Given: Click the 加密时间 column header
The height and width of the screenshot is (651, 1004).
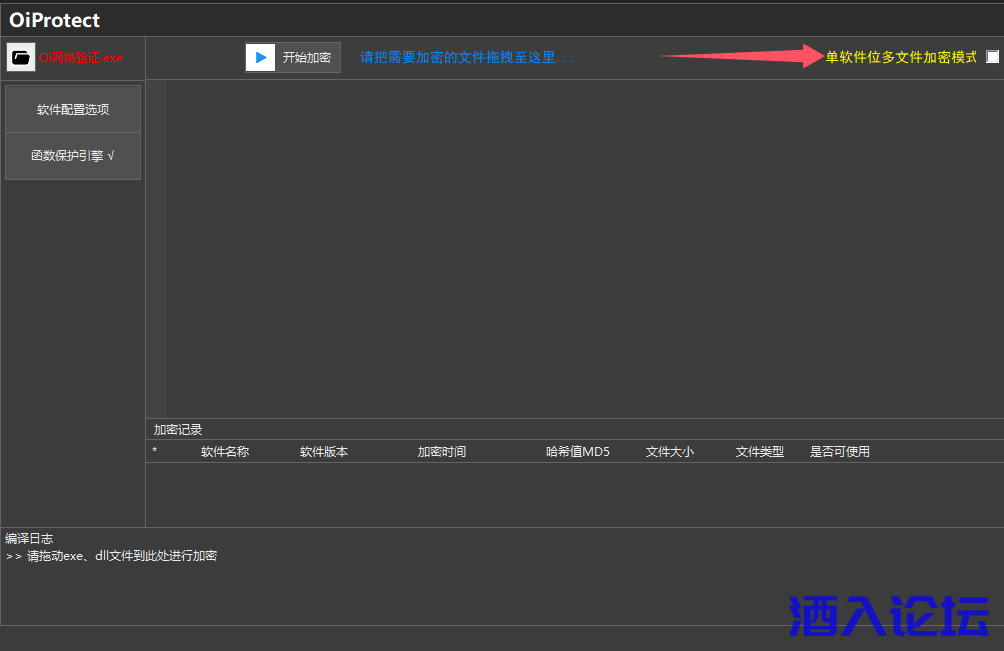Looking at the screenshot, I should pos(442,452).
